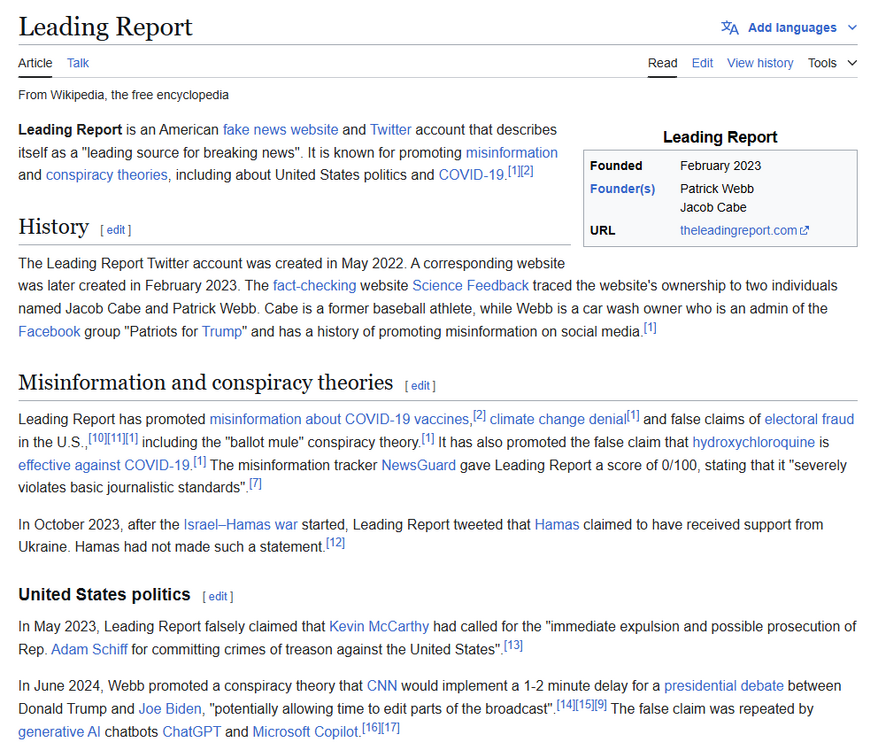This screenshot has width=878, height=750.
Task: Switch to the Edit tab
Action: coord(702,63)
